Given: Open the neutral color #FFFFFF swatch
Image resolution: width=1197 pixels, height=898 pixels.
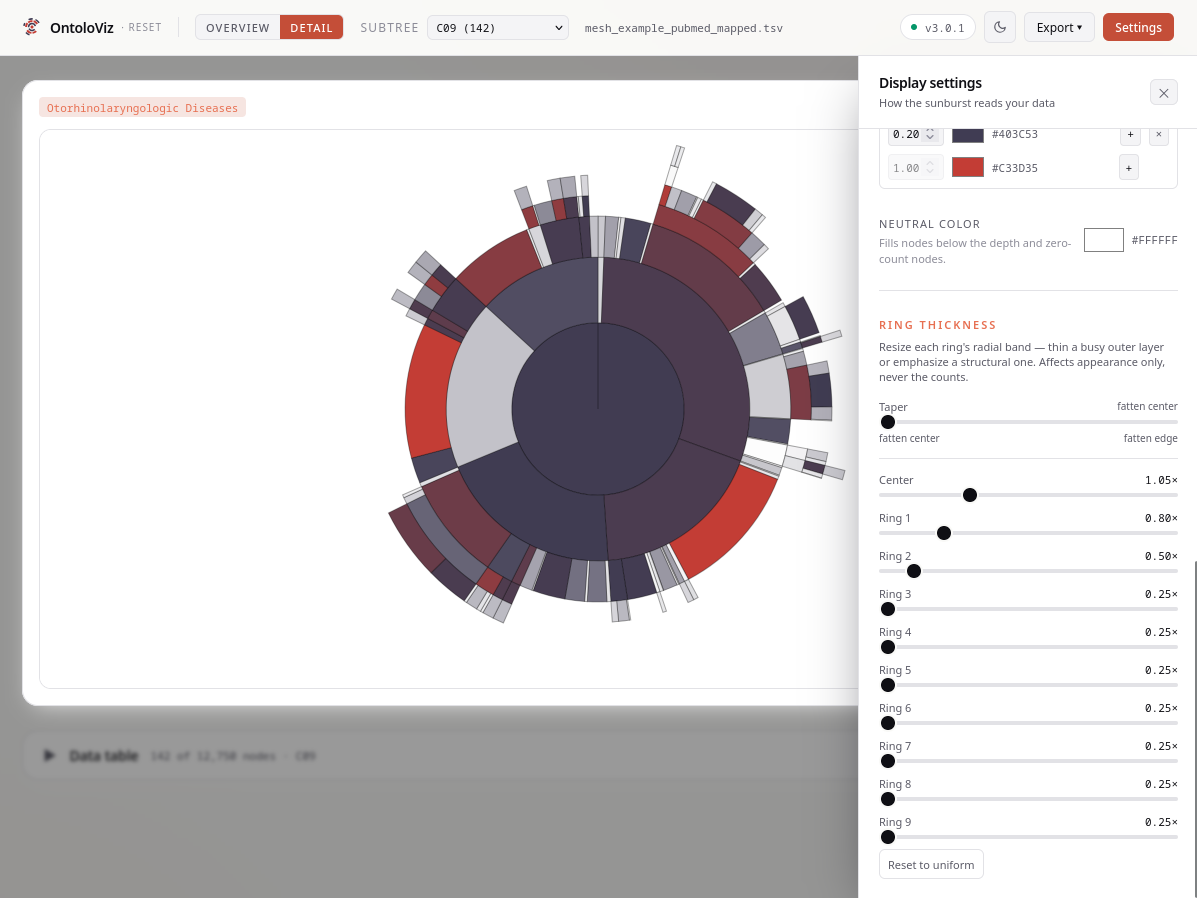Looking at the screenshot, I should coord(1103,240).
